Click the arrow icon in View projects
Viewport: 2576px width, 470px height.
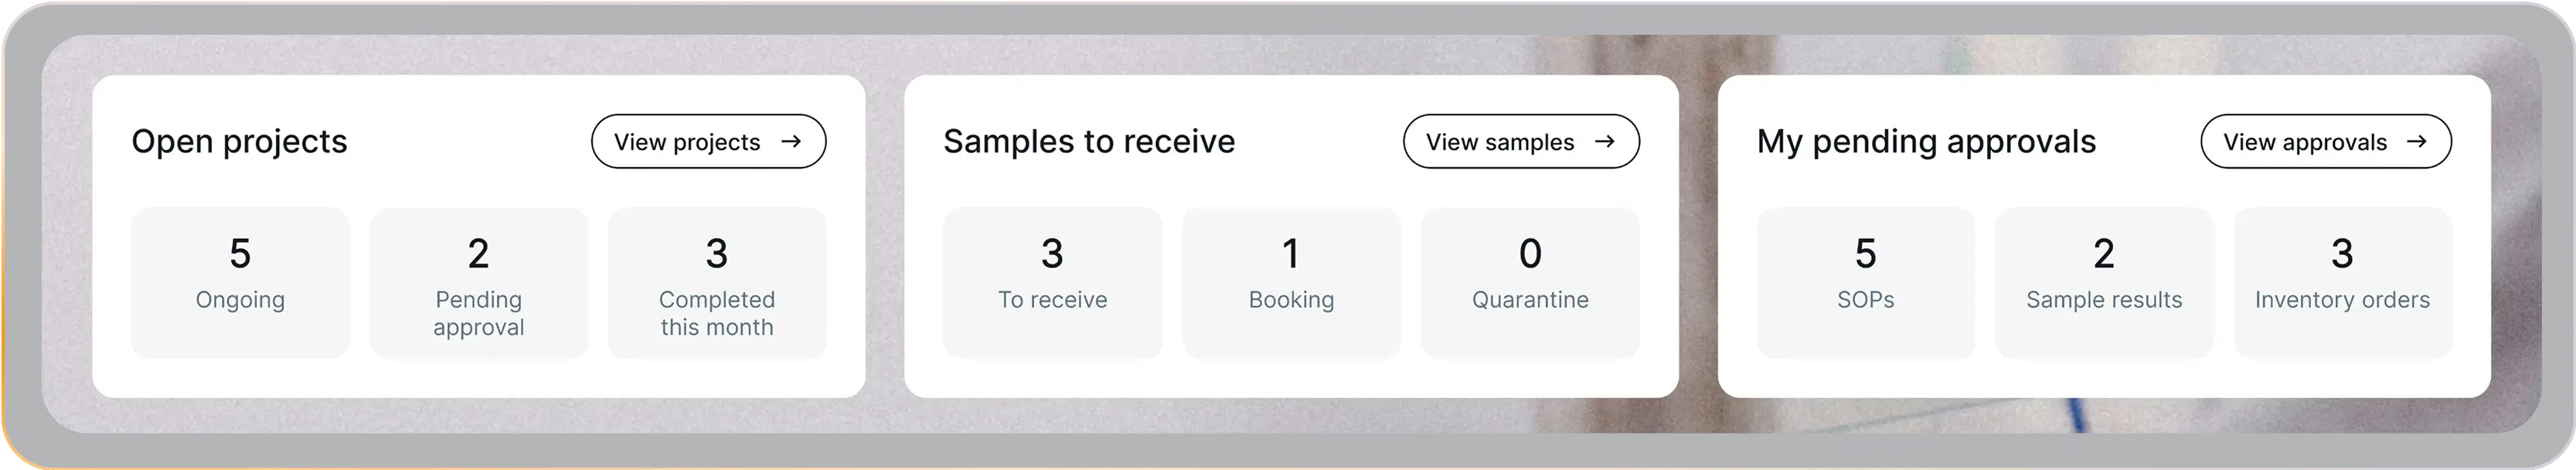(791, 142)
